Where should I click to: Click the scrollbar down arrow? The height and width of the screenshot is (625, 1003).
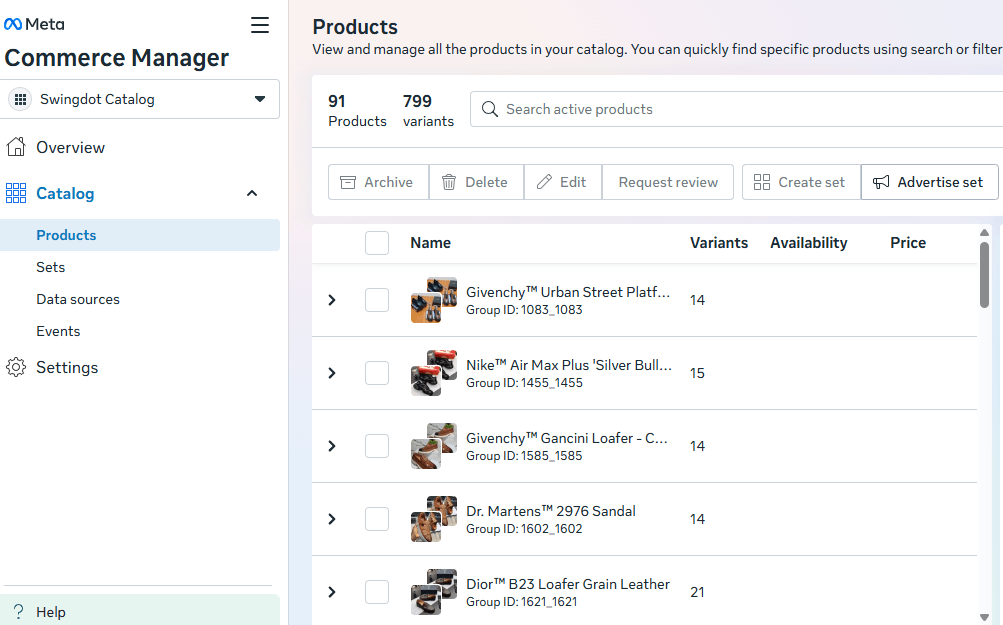pyautogui.click(x=984, y=617)
